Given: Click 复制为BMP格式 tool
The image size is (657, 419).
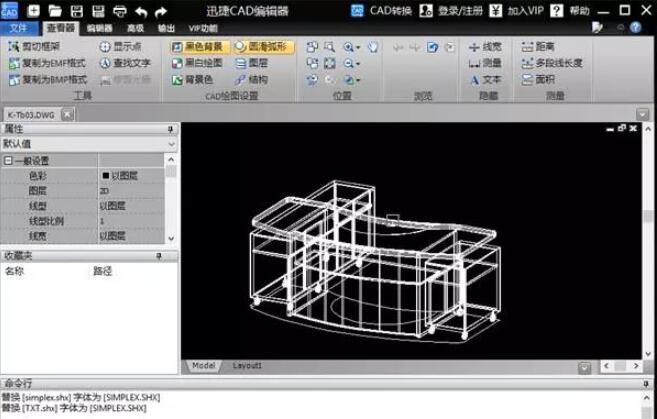Looking at the screenshot, I should 47,80.
